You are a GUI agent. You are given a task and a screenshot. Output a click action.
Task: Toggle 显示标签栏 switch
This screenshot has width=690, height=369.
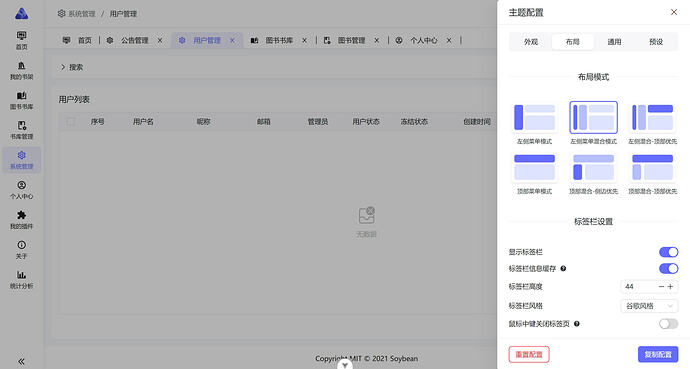point(668,252)
